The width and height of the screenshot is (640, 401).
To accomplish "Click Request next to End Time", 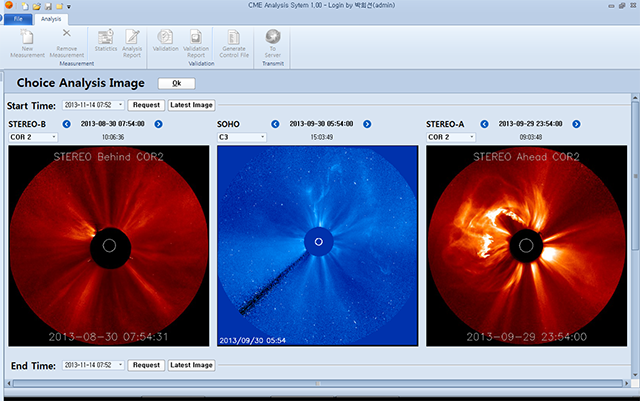I will coord(146,365).
